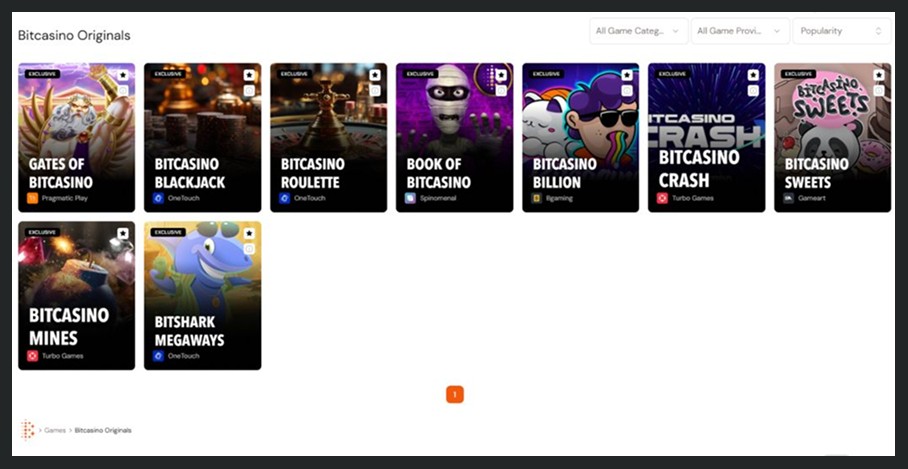Click Exclusive badge on Bitshark Megaways
Image resolution: width=908 pixels, height=469 pixels.
tap(168, 232)
